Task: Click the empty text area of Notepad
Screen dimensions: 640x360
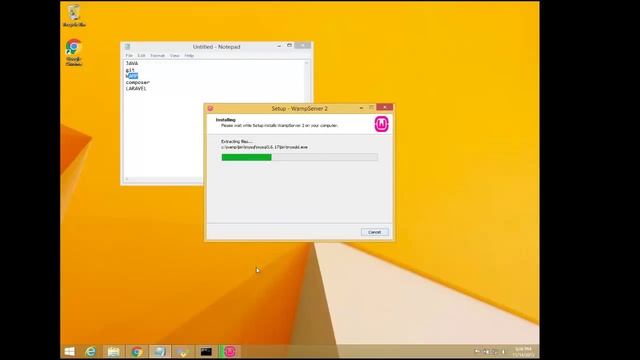Action: point(163,135)
